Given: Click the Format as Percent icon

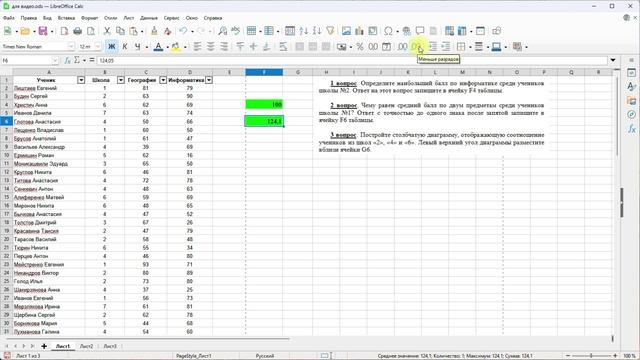Looking at the screenshot, I should [x=360, y=47].
